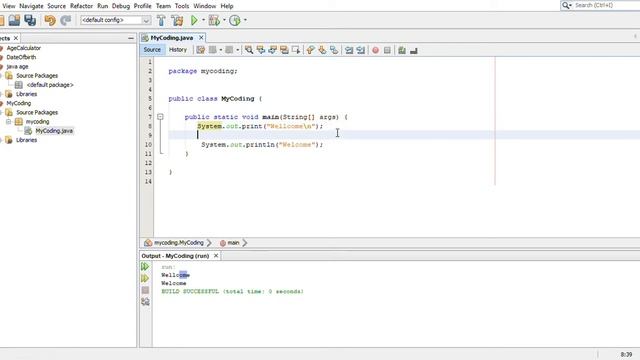Open the Source menu
Viewport: 640px width, 360px height.
[x=56, y=6]
